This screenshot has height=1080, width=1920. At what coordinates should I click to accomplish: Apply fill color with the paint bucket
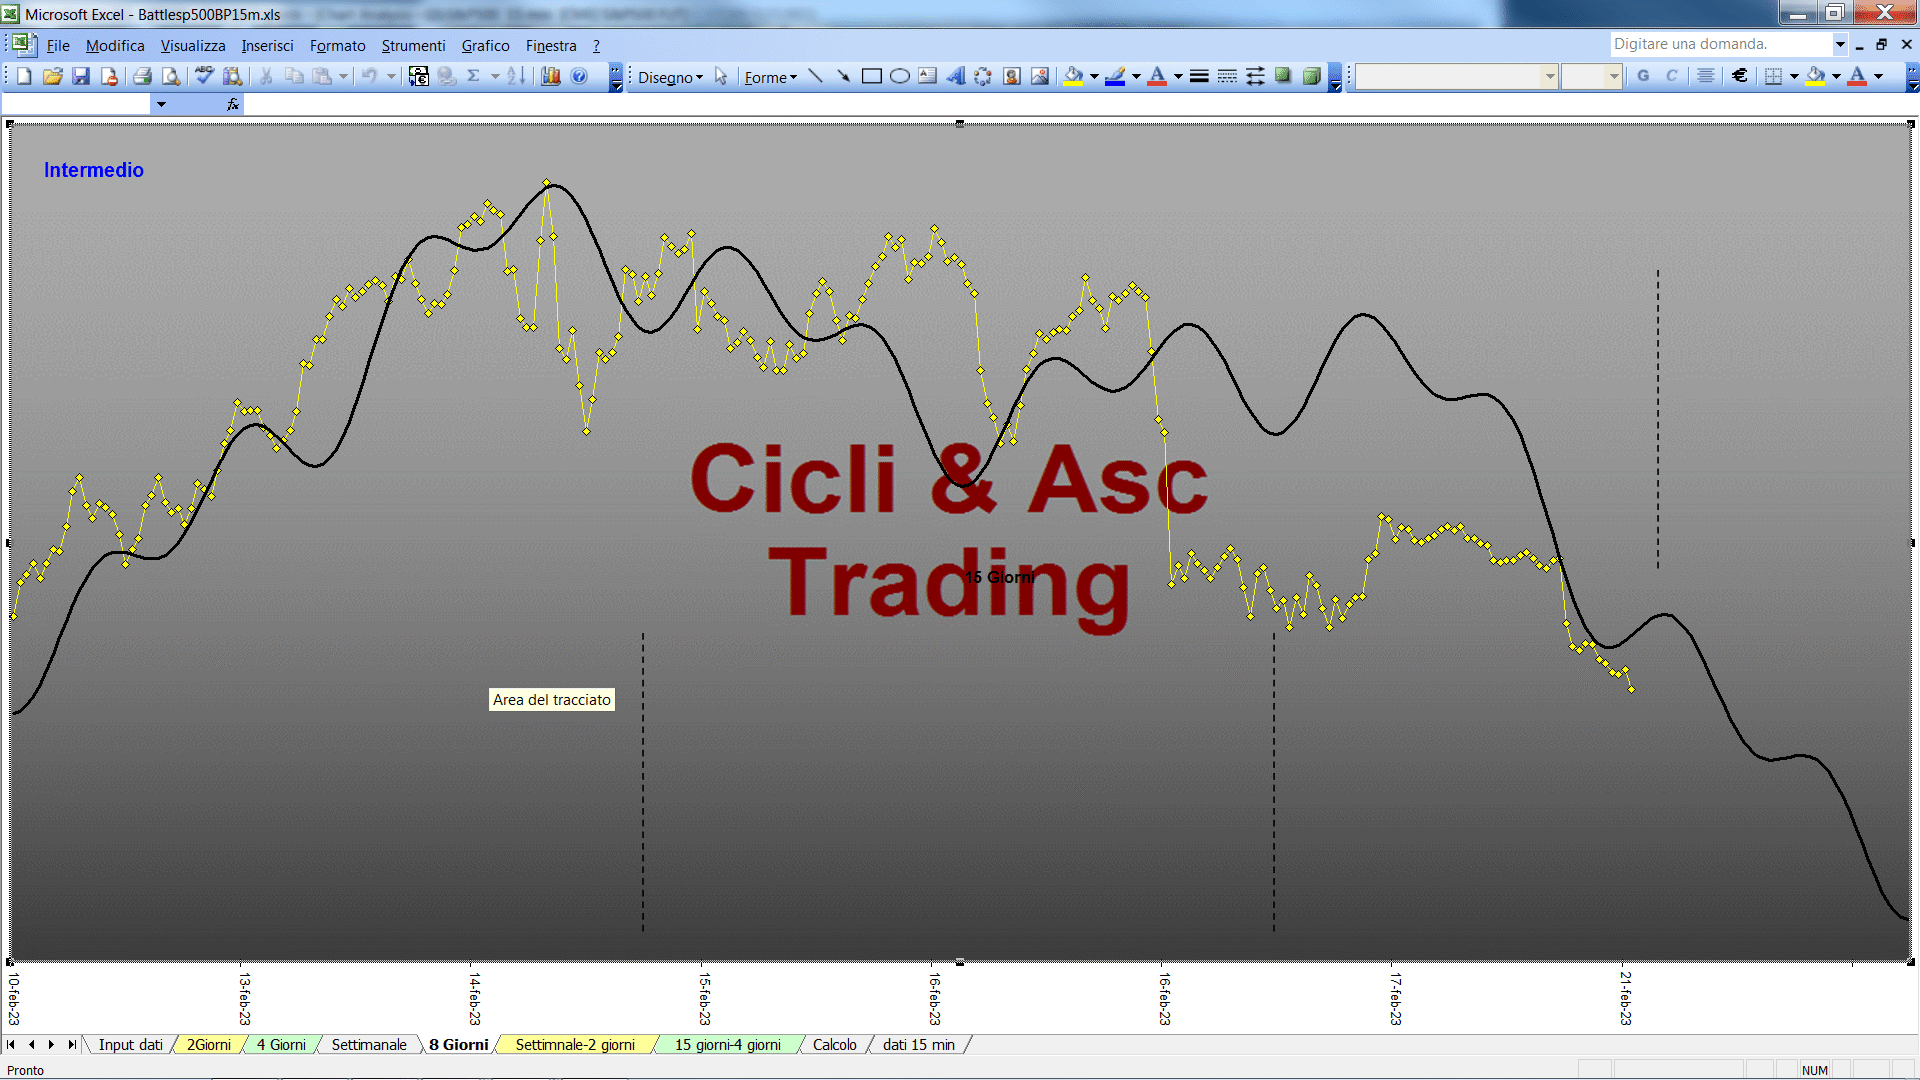[x=1074, y=76]
